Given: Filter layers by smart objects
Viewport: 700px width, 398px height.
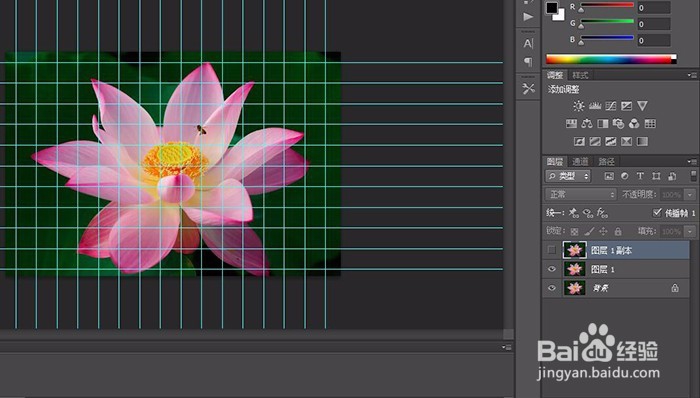Looking at the screenshot, I should pyautogui.click(x=672, y=176).
